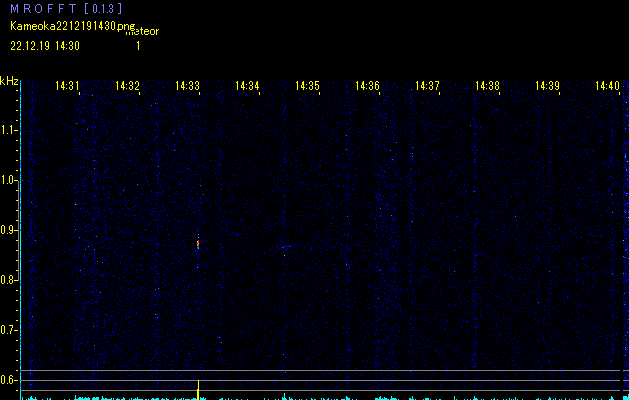This screenshot has width=629, height=400.
Task: Click the 14:36 time axis label
Action: coord(367,86)
